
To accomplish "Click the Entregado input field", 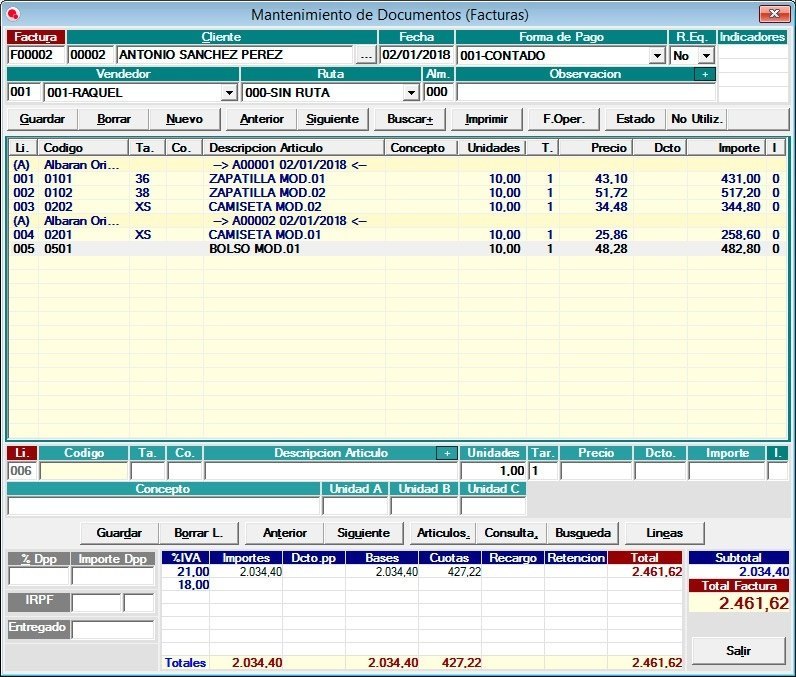I will (x=113, y=630).
